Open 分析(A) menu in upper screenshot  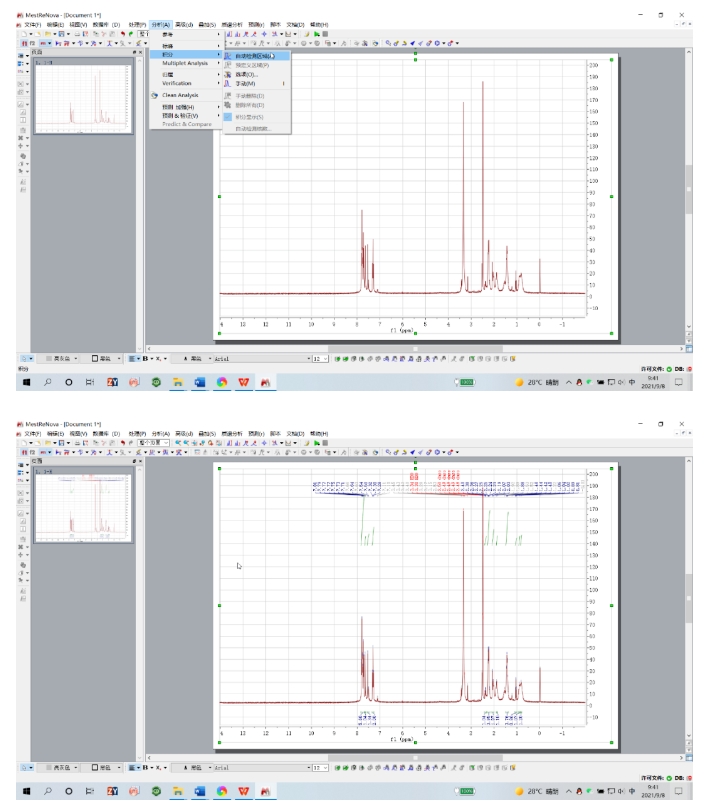click(x=160, y=25)
